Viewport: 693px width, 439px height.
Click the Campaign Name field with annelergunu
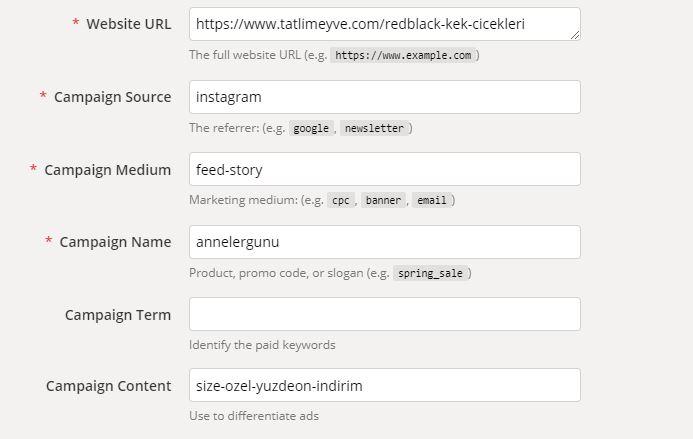[x=384, y=242]
